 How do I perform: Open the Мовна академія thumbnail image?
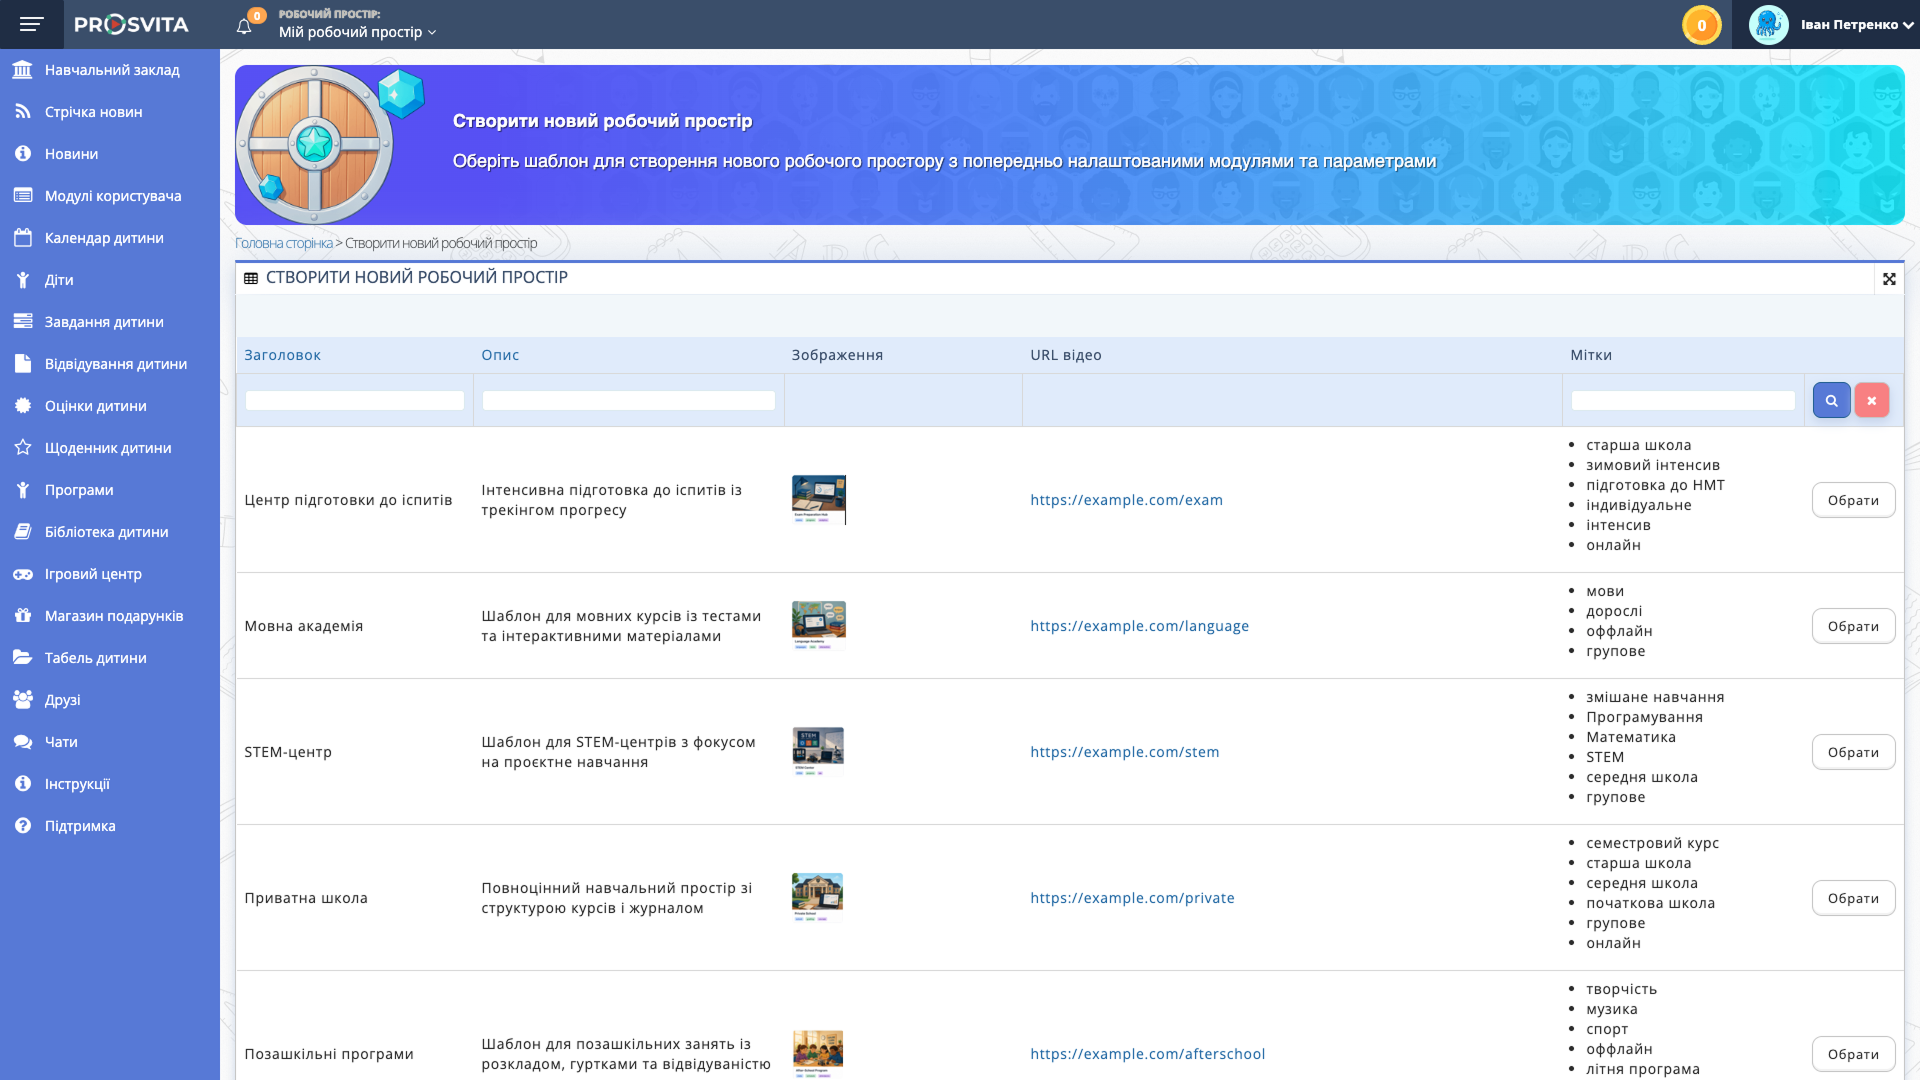[x=819, y=625]
